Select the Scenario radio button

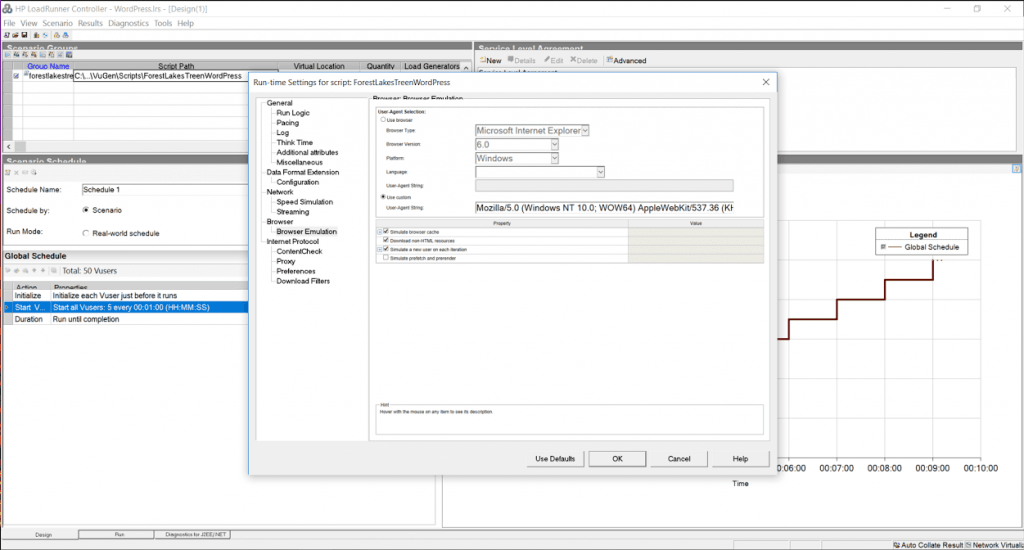click(86, 210)
